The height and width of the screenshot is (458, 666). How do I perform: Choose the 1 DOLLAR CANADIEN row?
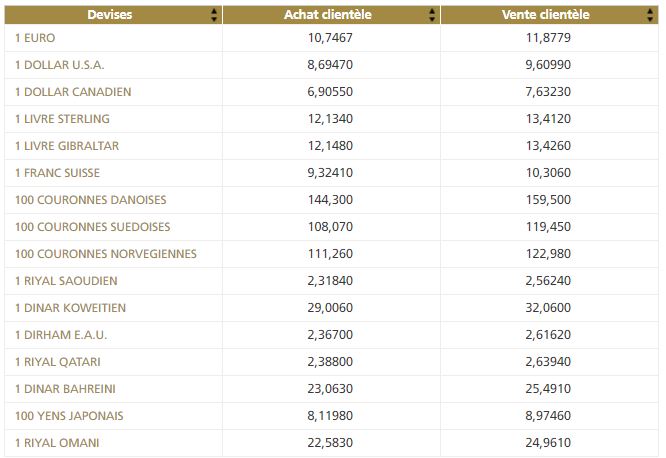tap(73, 92)
